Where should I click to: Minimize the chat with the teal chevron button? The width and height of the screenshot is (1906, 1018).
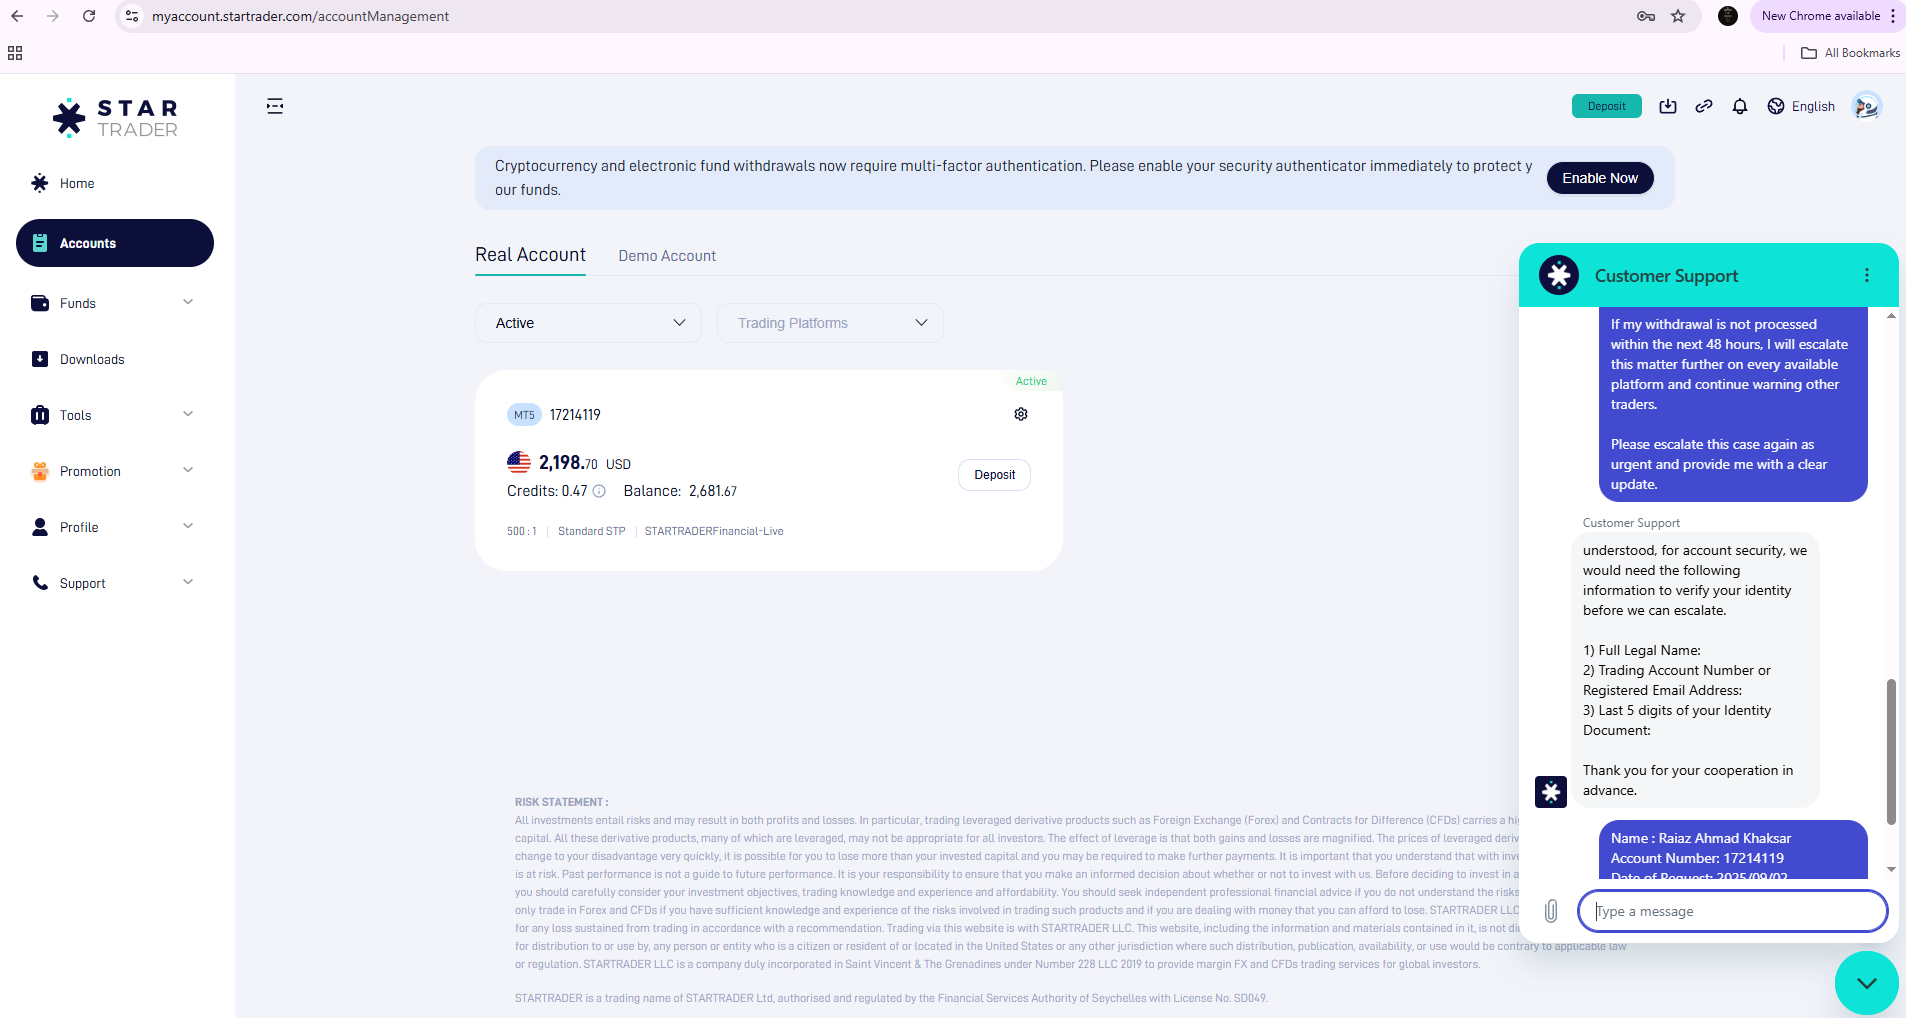tap(1867, 983)
